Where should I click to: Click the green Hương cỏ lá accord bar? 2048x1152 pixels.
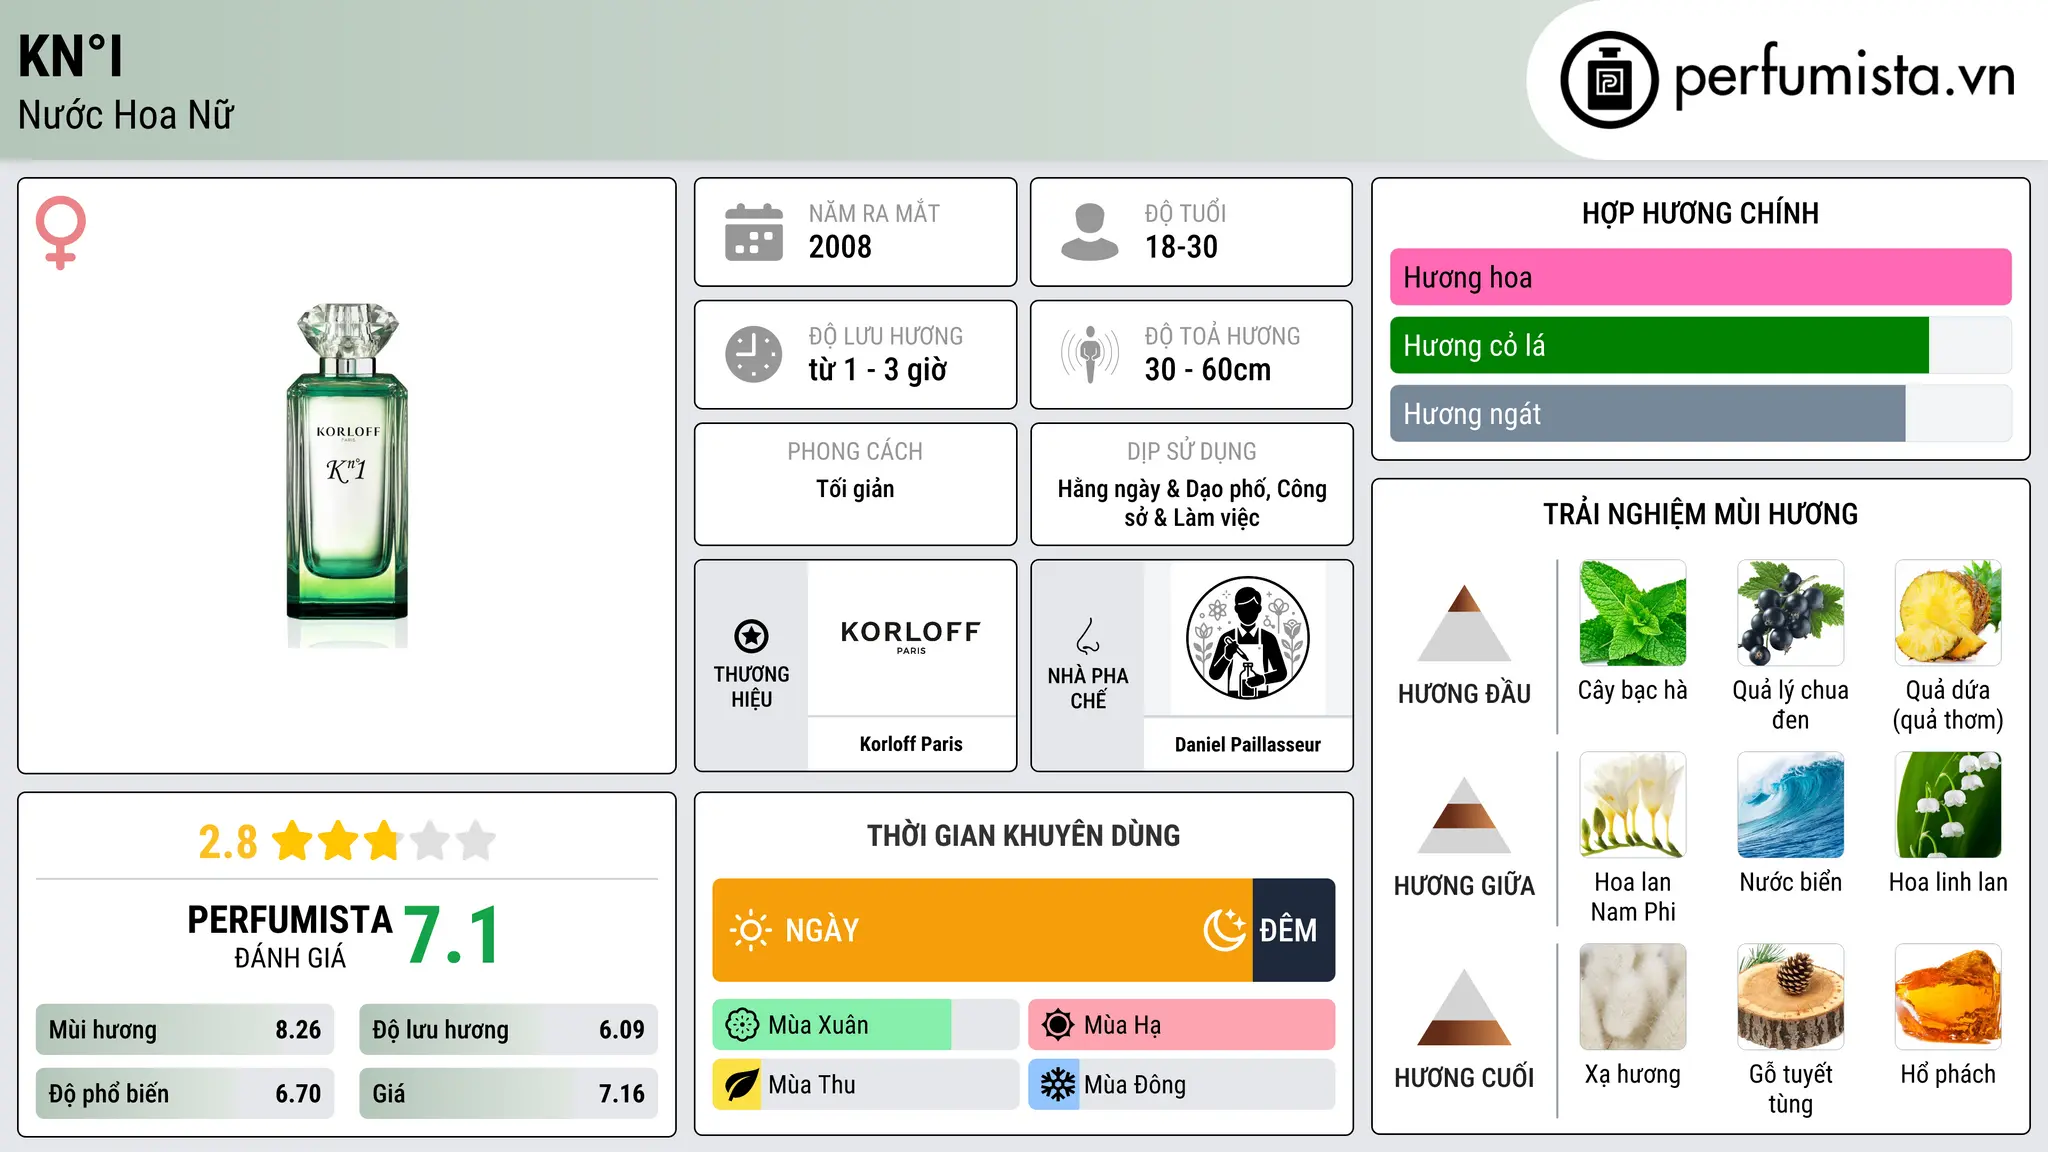click(x=1659, y=346)
